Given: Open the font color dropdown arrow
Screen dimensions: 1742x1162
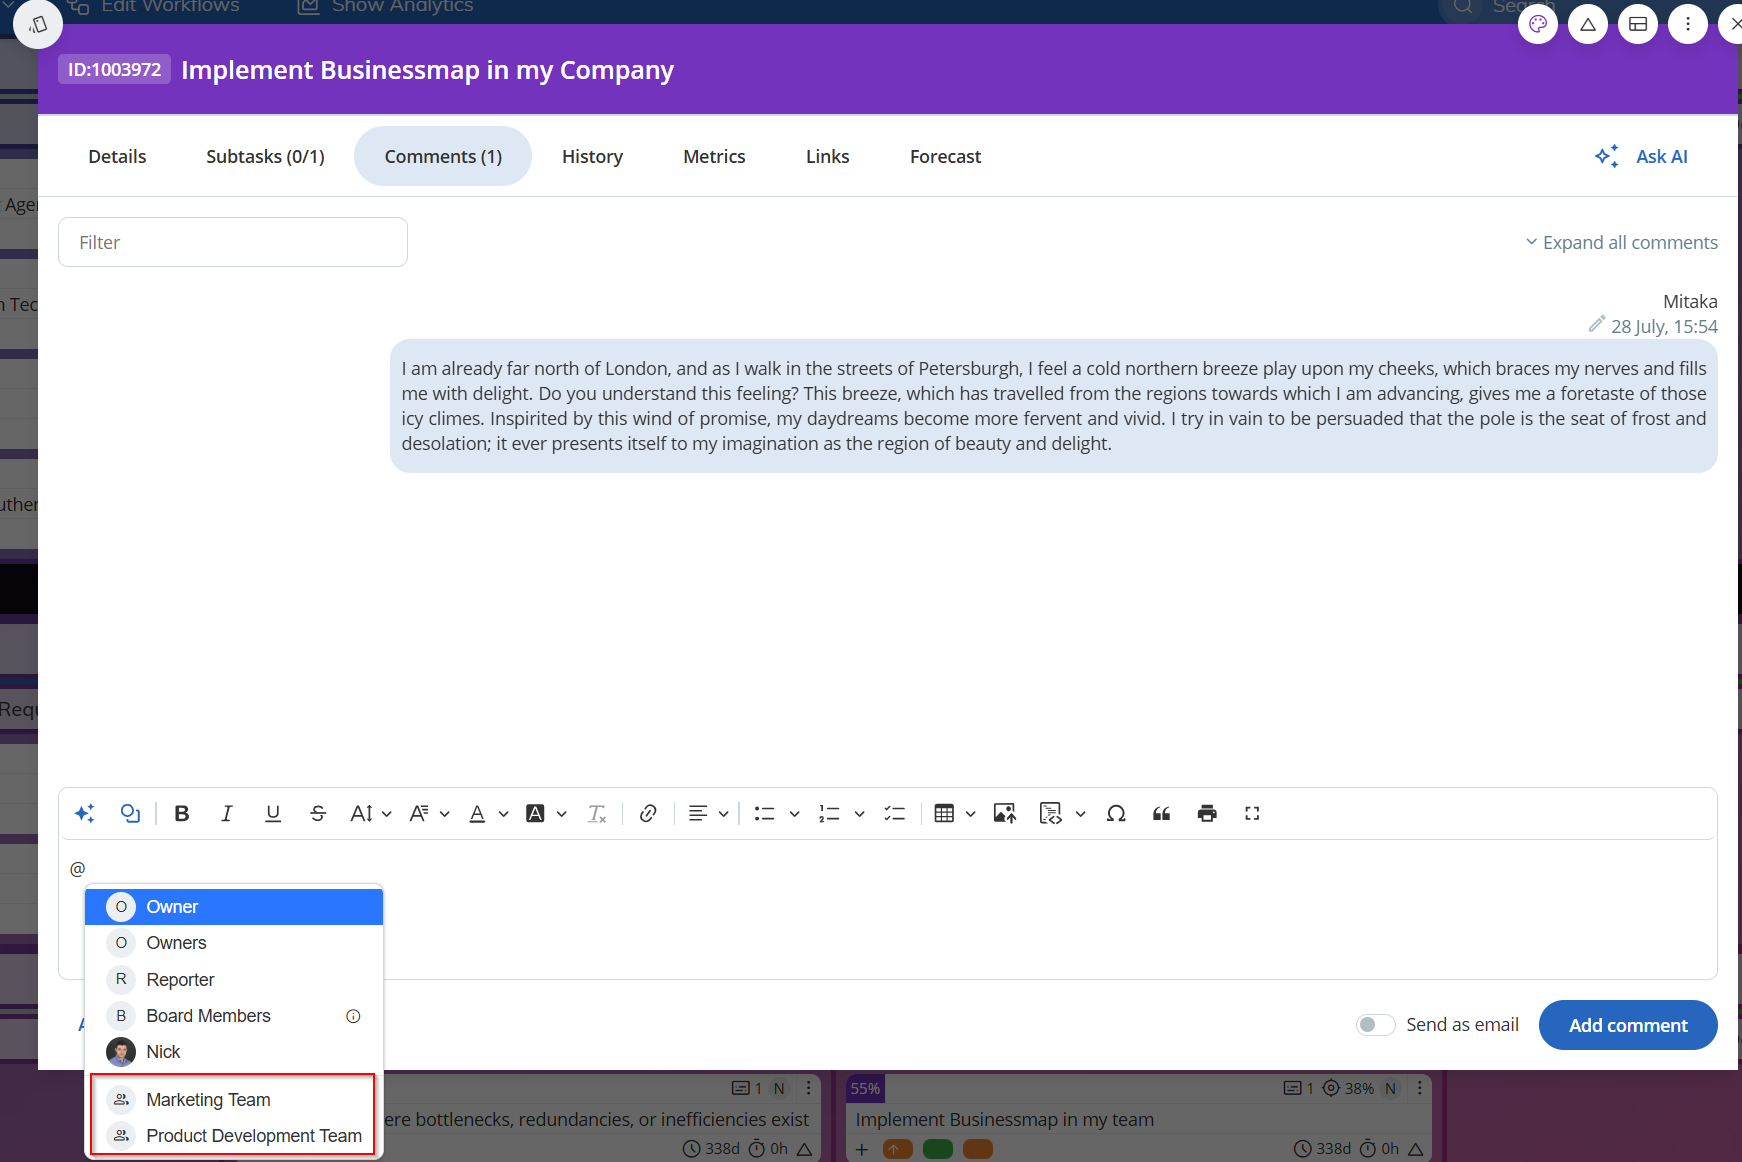Looking at the screenshot, I should [x=503, y=814].
